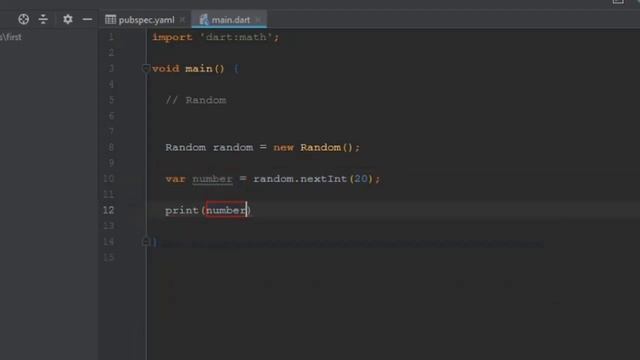Viewport: 640px width, 360px height.
Task: Click the value 20 in nextInt
Action: (361, 179)
